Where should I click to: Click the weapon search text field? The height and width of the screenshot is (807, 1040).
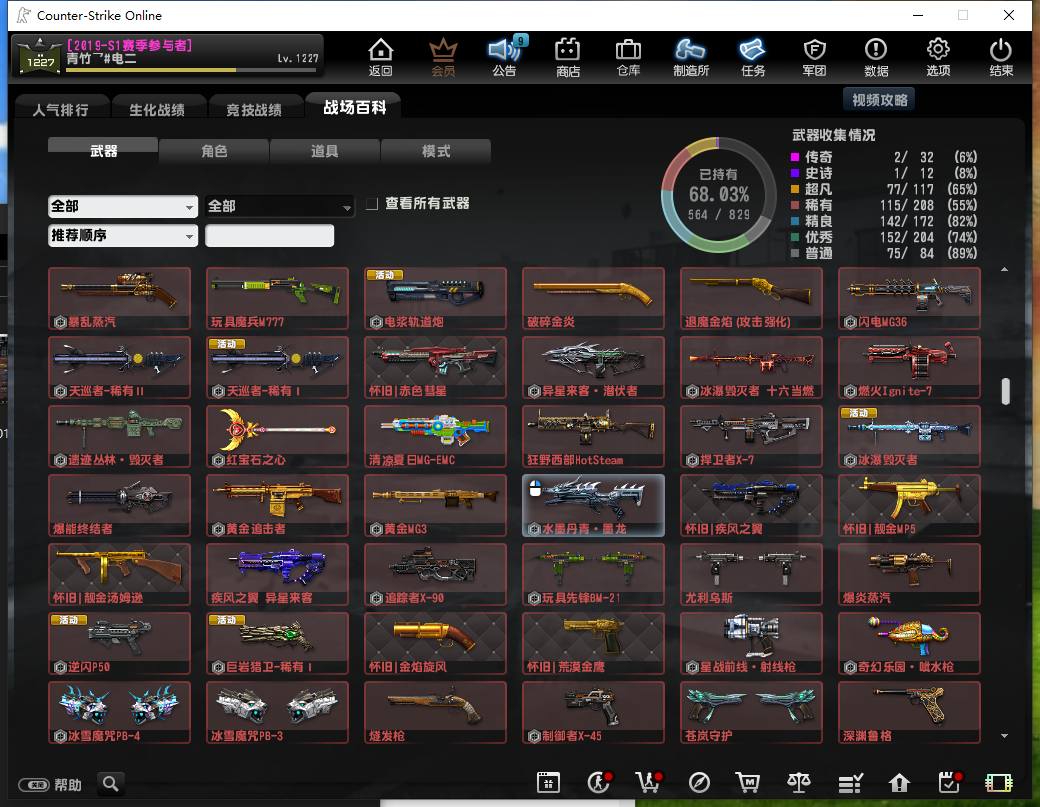(x=269, y=235)
